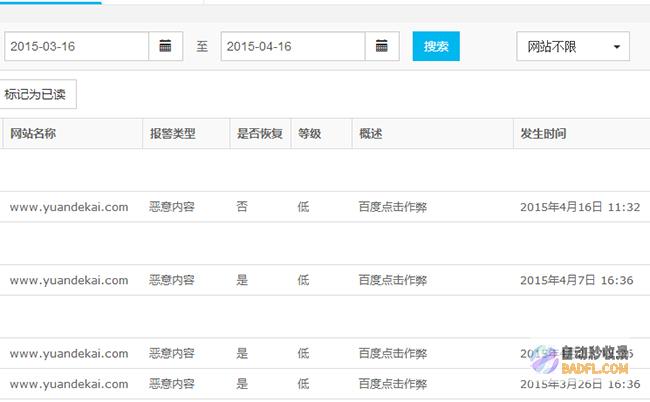Click the end date field 2015-04-16
The height and width of the screenshot is (402, 650).
(293, 46)
